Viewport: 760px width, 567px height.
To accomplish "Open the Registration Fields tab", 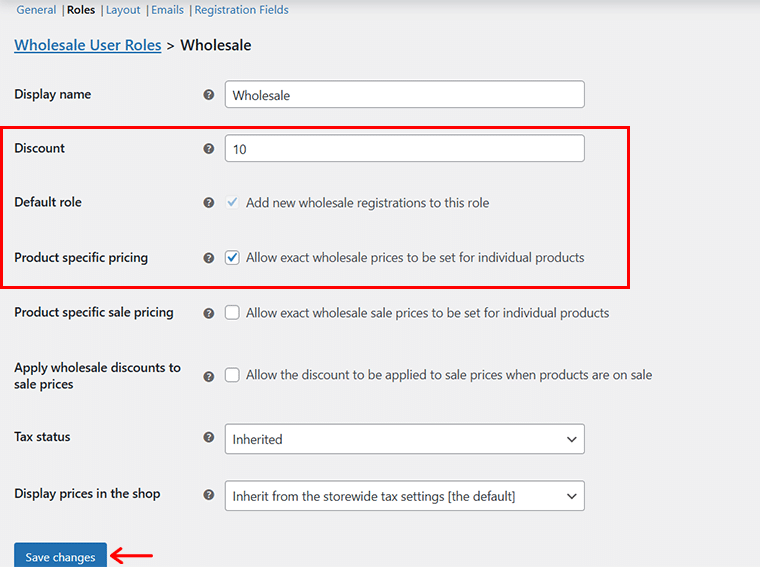I will tap(241, 10).
